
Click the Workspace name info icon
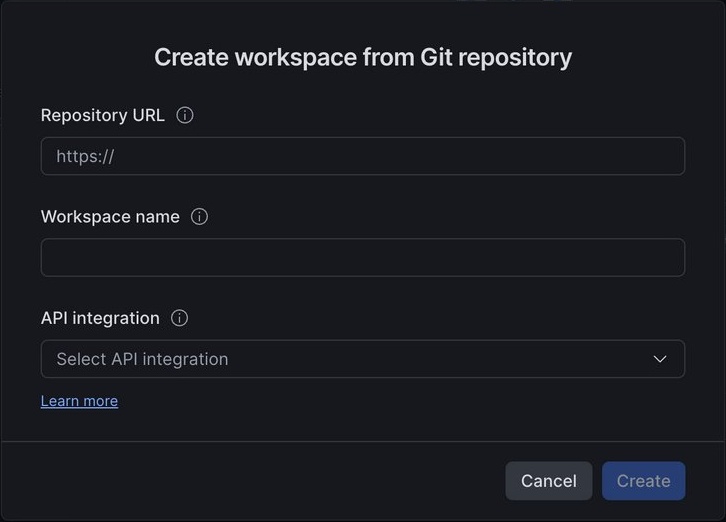[x=200, y=216]
